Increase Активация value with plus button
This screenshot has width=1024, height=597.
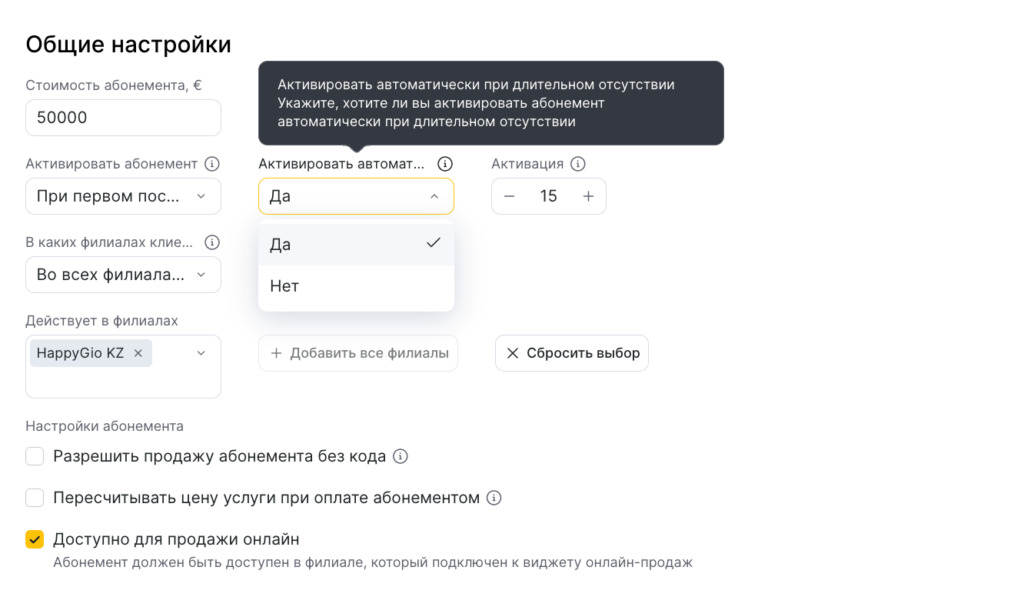pyautogui.click(x=588, y=196)
